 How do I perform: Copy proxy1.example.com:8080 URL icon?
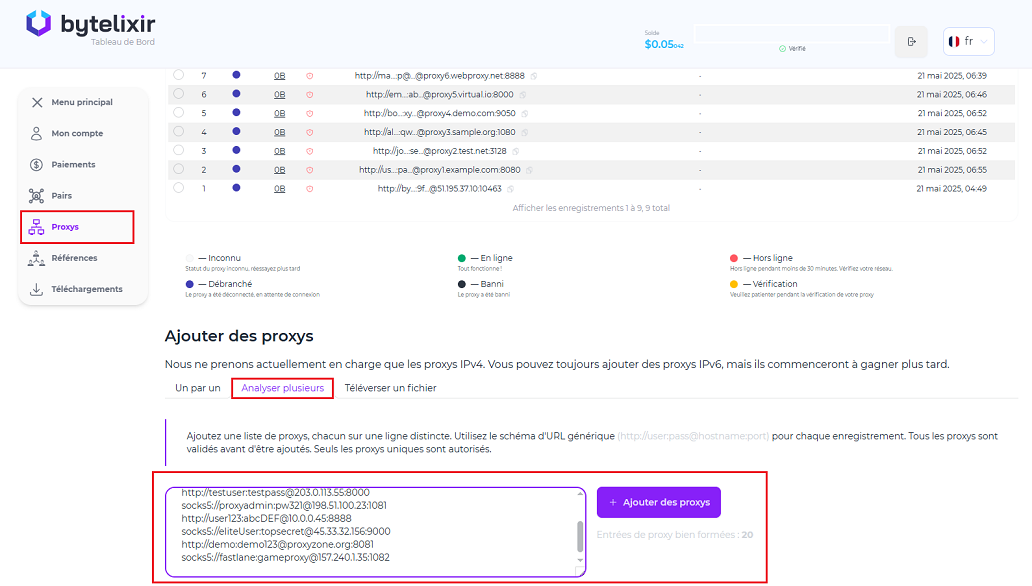tap(529, 170)
